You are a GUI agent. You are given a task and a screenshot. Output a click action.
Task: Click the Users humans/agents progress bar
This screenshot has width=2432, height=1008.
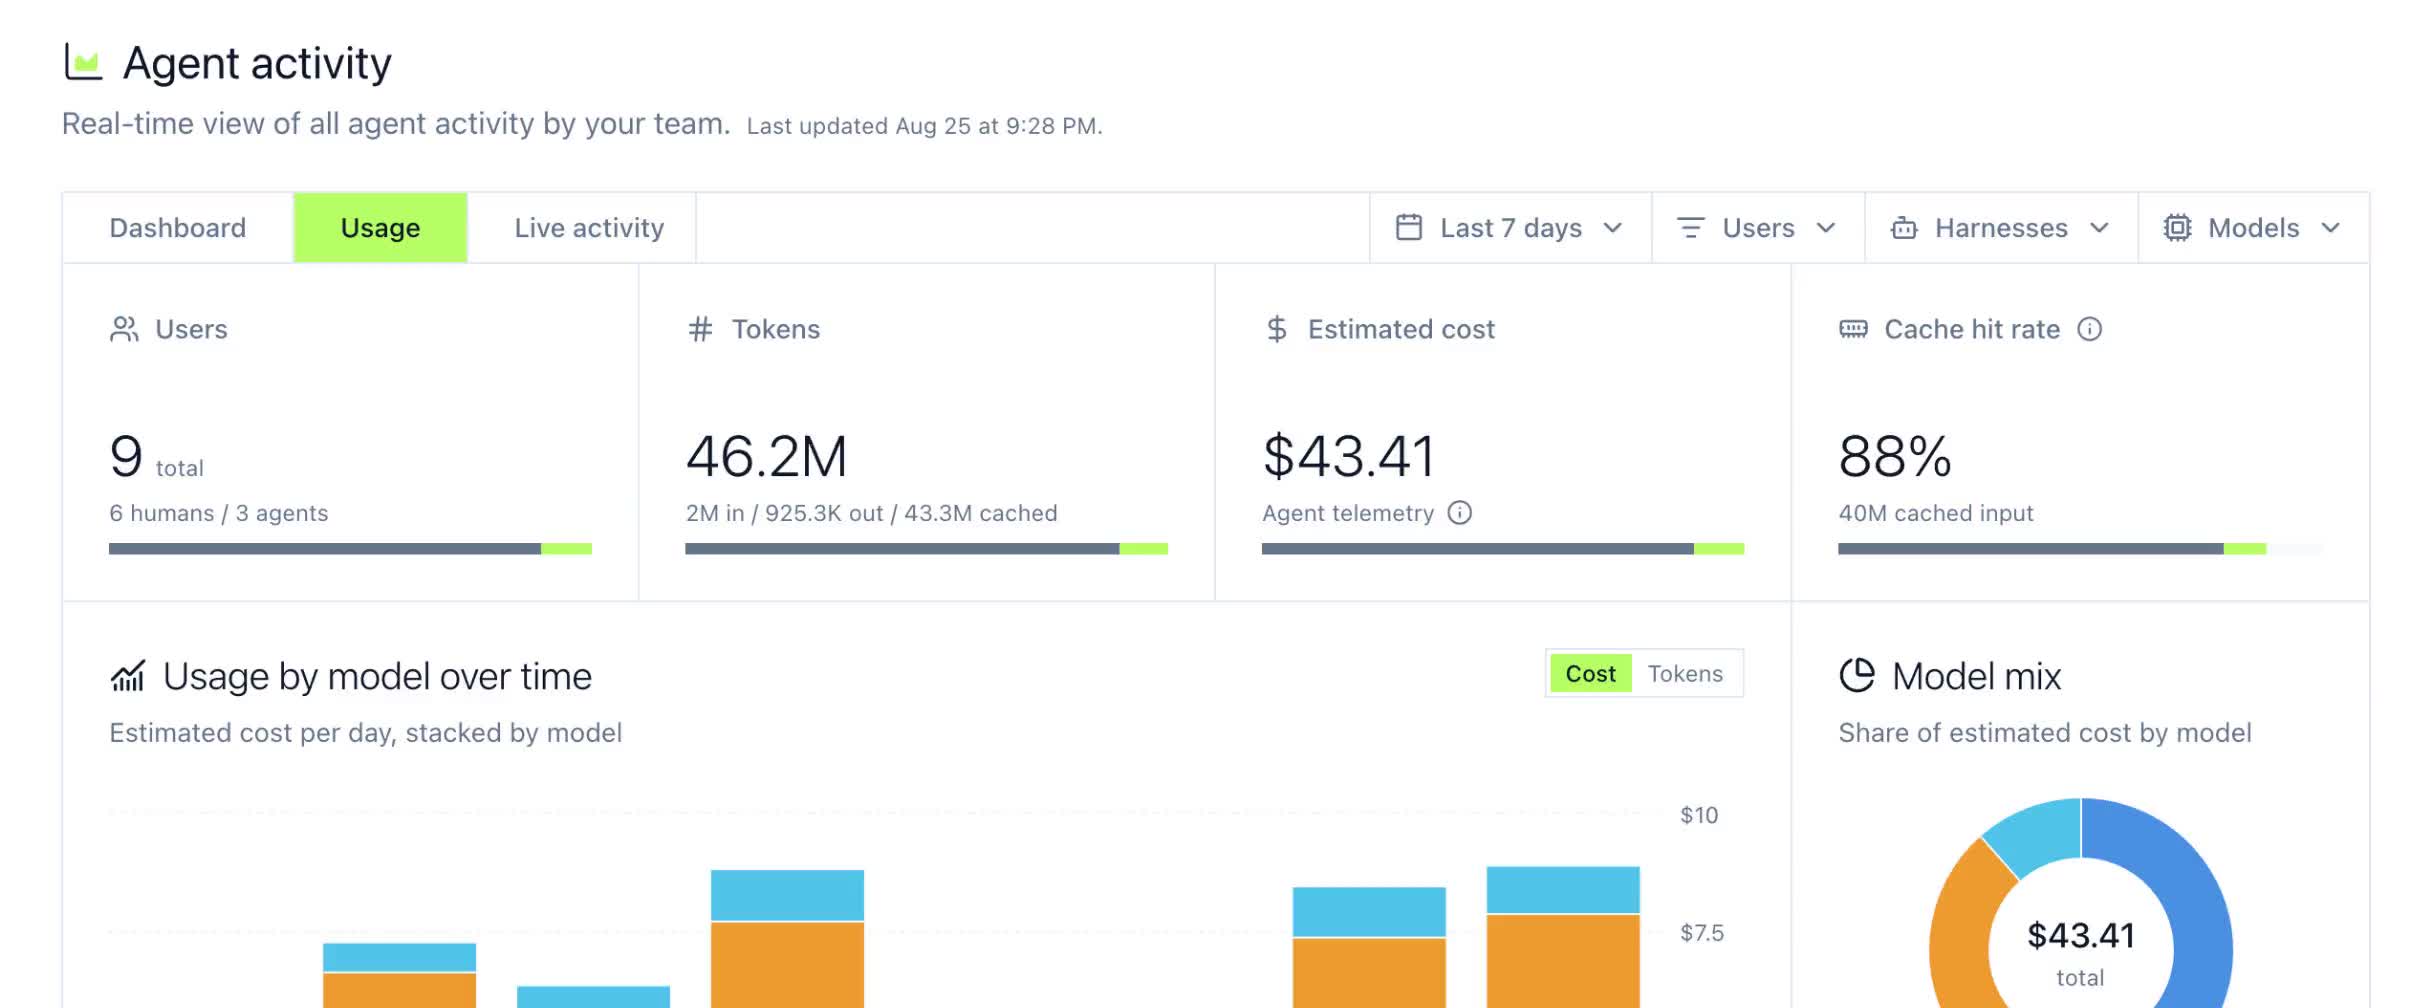coord(350,549)
